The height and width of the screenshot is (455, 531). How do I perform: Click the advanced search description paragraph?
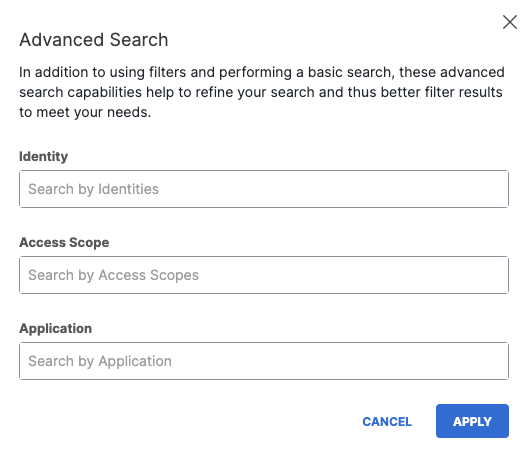click(262, 92)
